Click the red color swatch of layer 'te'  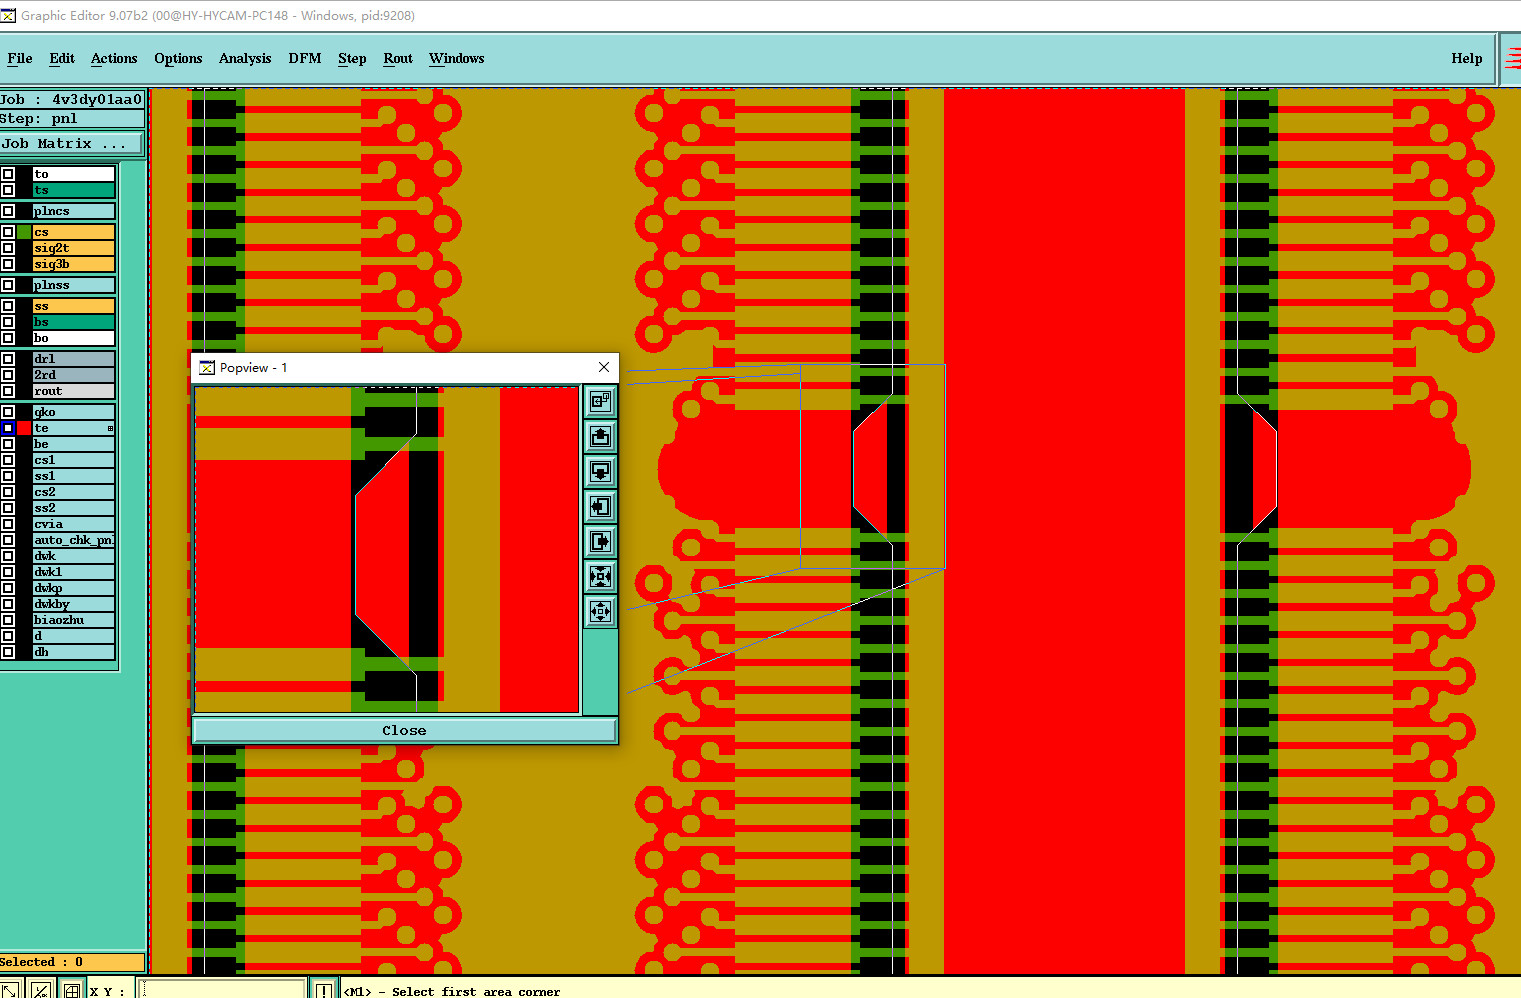click(24, 428)
